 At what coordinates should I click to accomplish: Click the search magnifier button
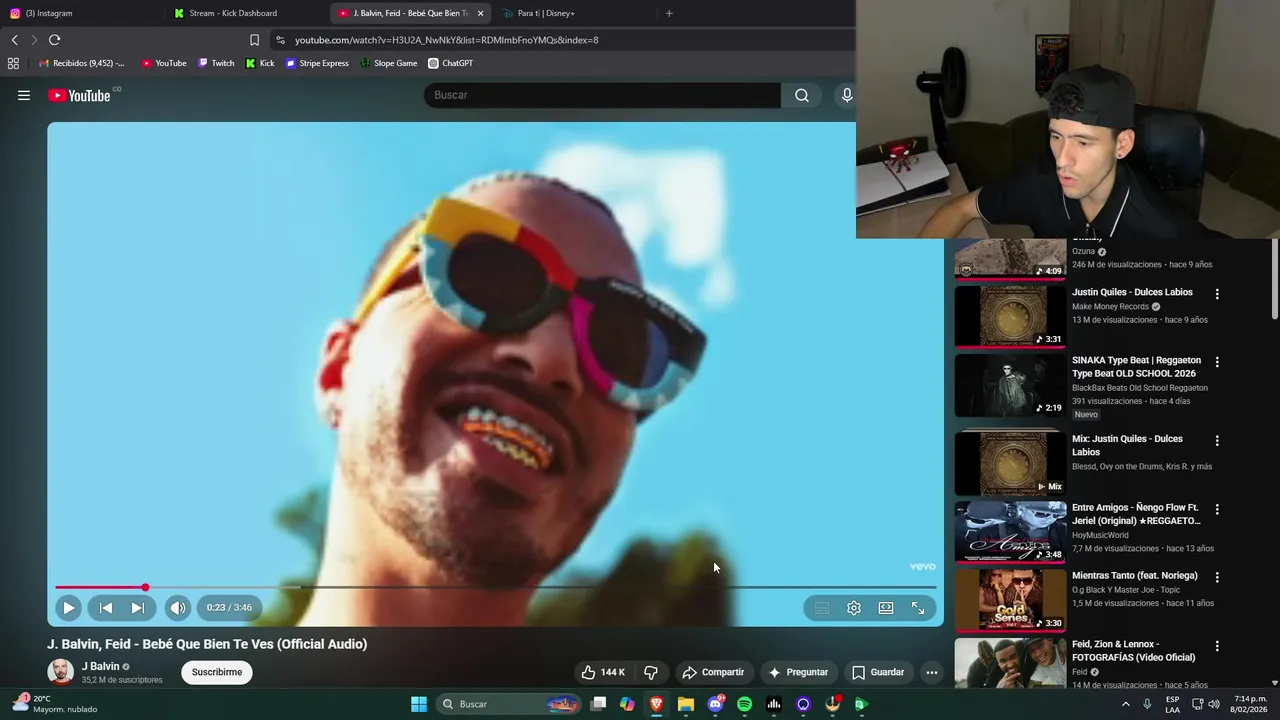point(801,95)
